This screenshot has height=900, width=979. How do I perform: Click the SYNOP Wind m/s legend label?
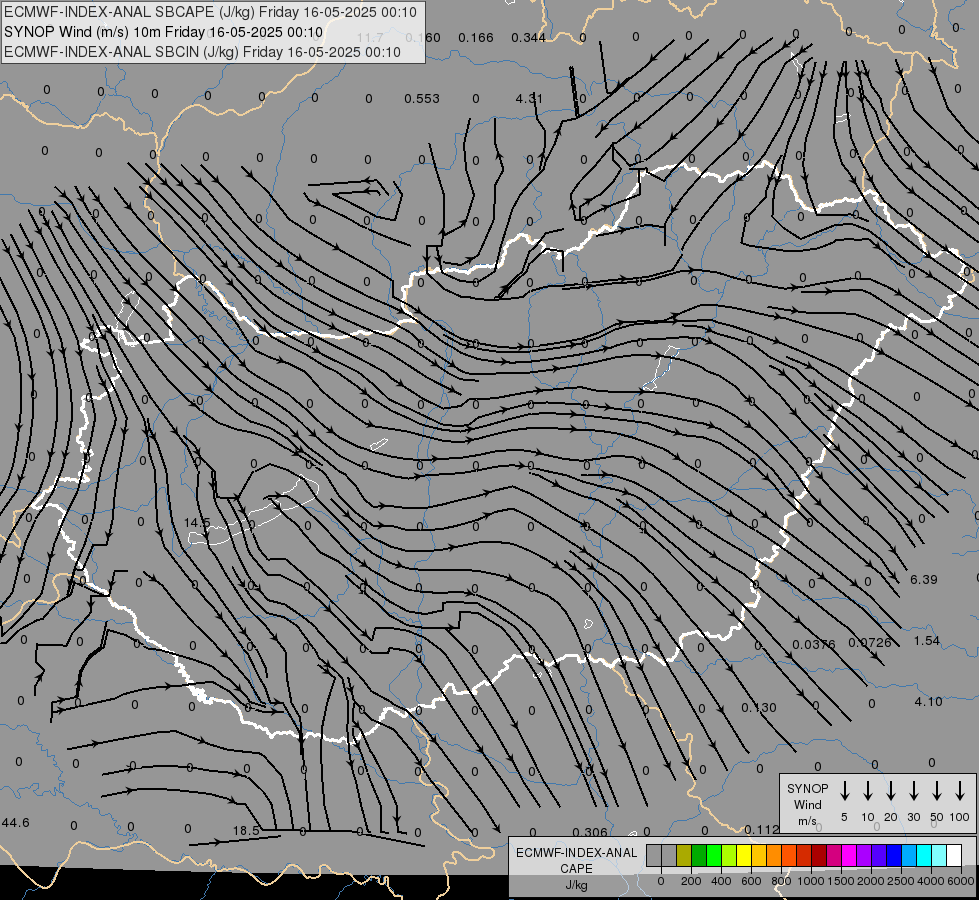807,804
